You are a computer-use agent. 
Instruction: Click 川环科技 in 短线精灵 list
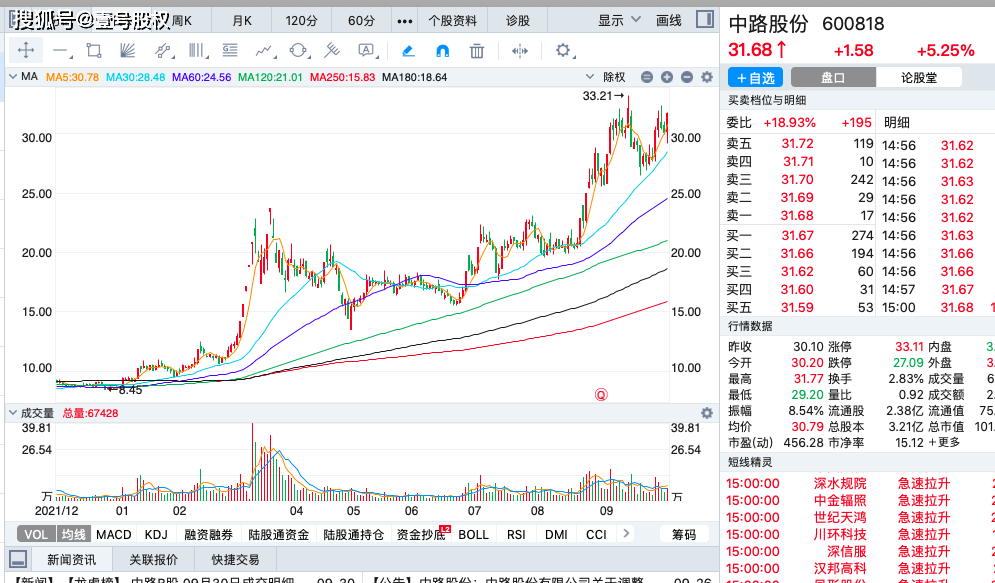(x=840, y=534)
